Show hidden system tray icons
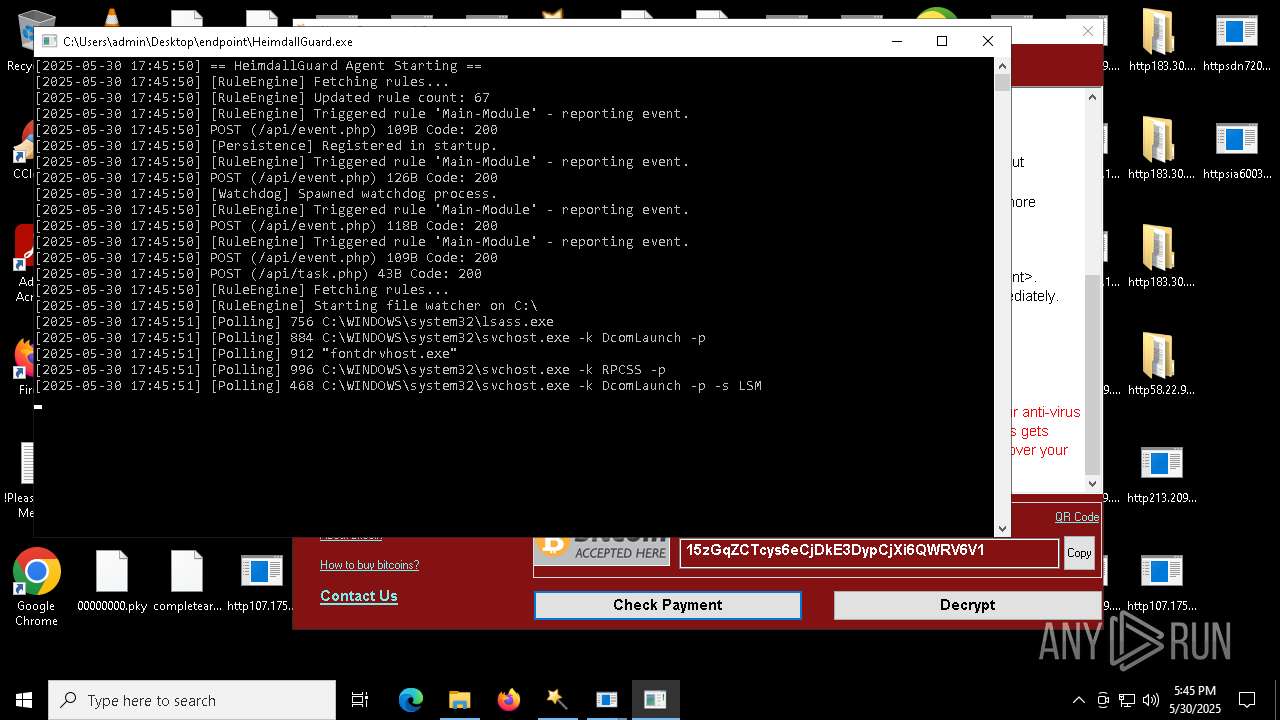This screenshot has height=720, width=1280. [x=1078, y=700]
